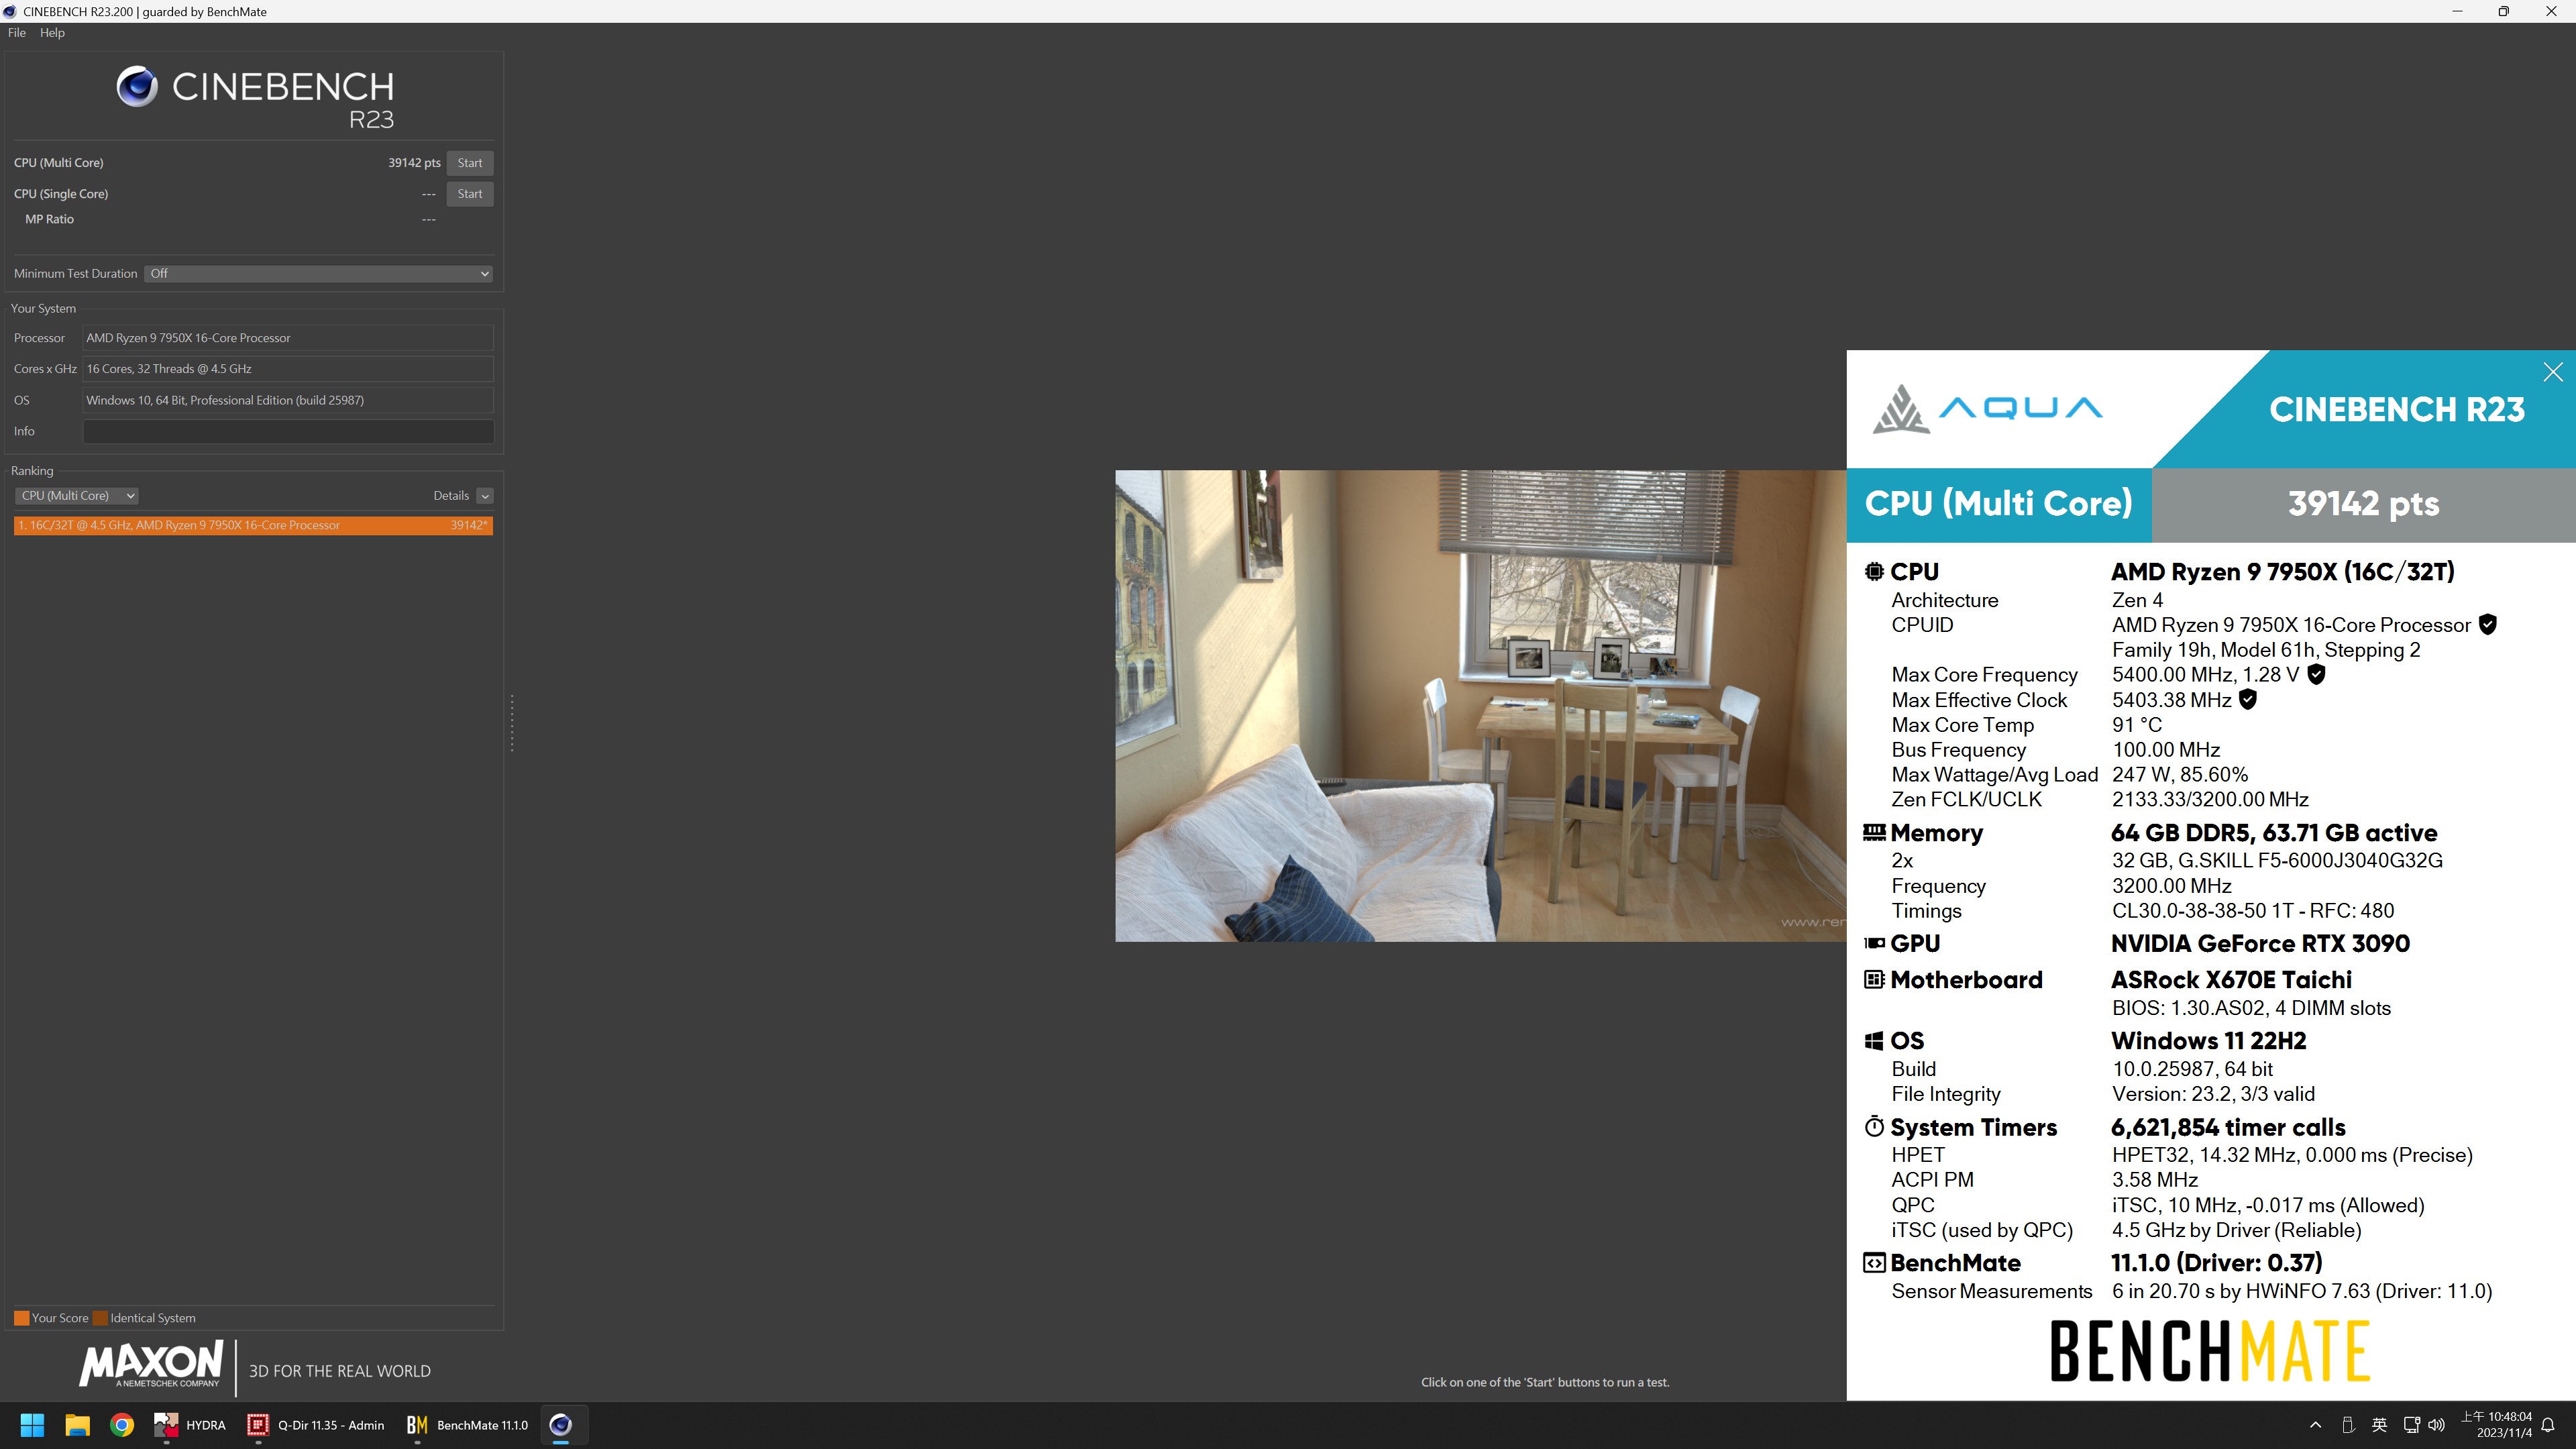Click the Motherboard icon in BenchMate panel

pos(1874,979)
